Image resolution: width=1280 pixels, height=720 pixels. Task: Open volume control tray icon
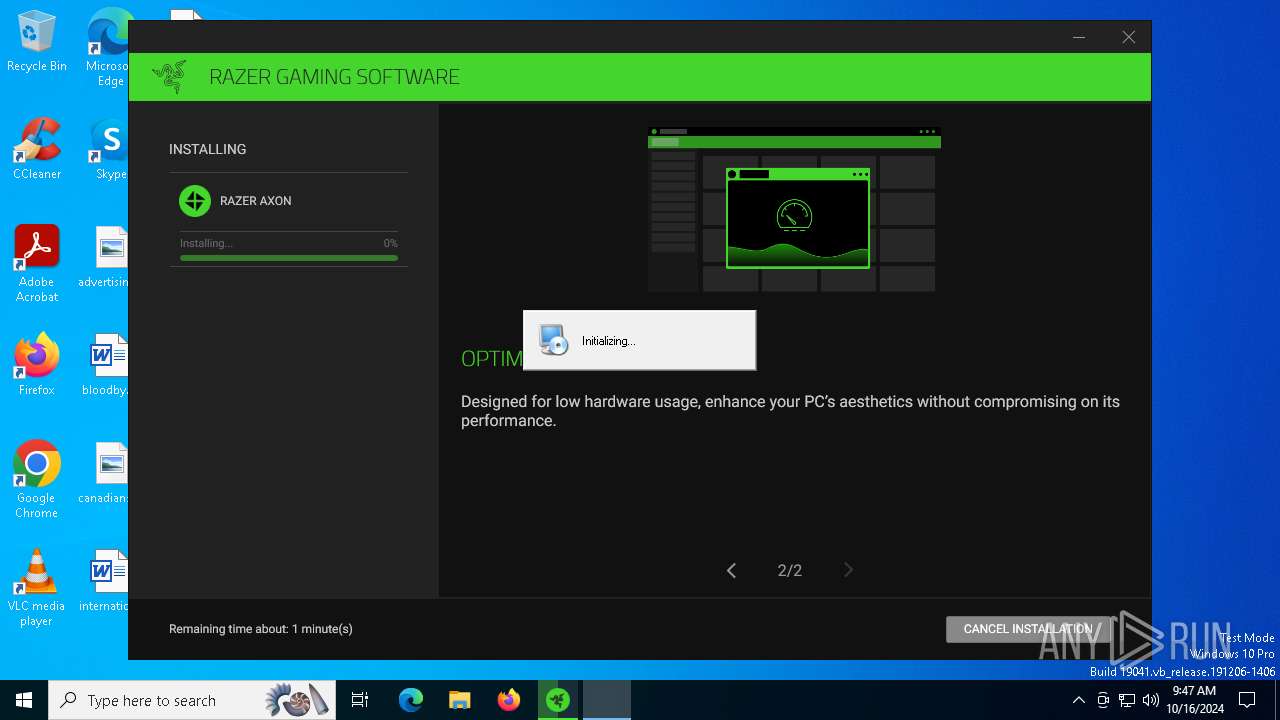1151,700
